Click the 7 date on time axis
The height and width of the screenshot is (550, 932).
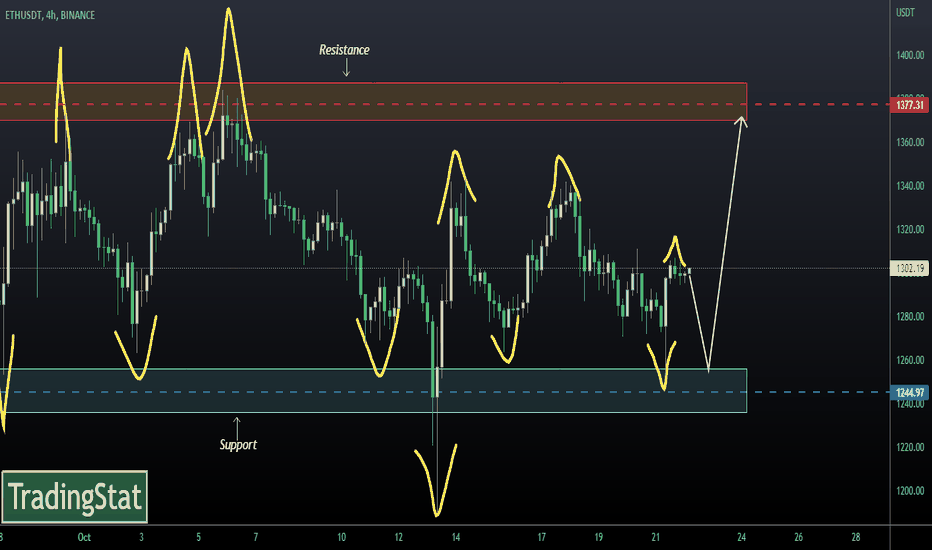coord(256,537)
